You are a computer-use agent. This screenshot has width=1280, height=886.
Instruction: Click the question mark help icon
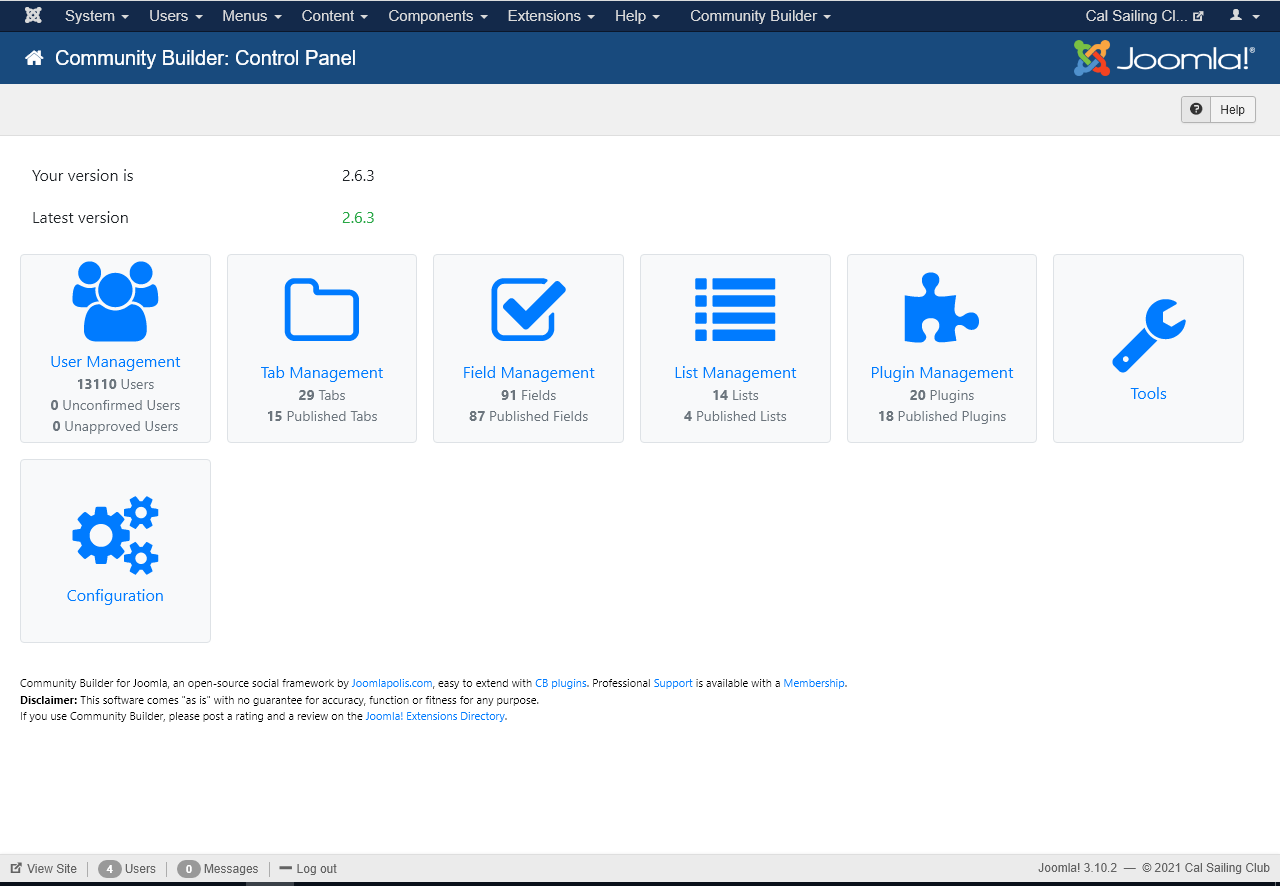pyautogui.click(x=1196, y=110)
